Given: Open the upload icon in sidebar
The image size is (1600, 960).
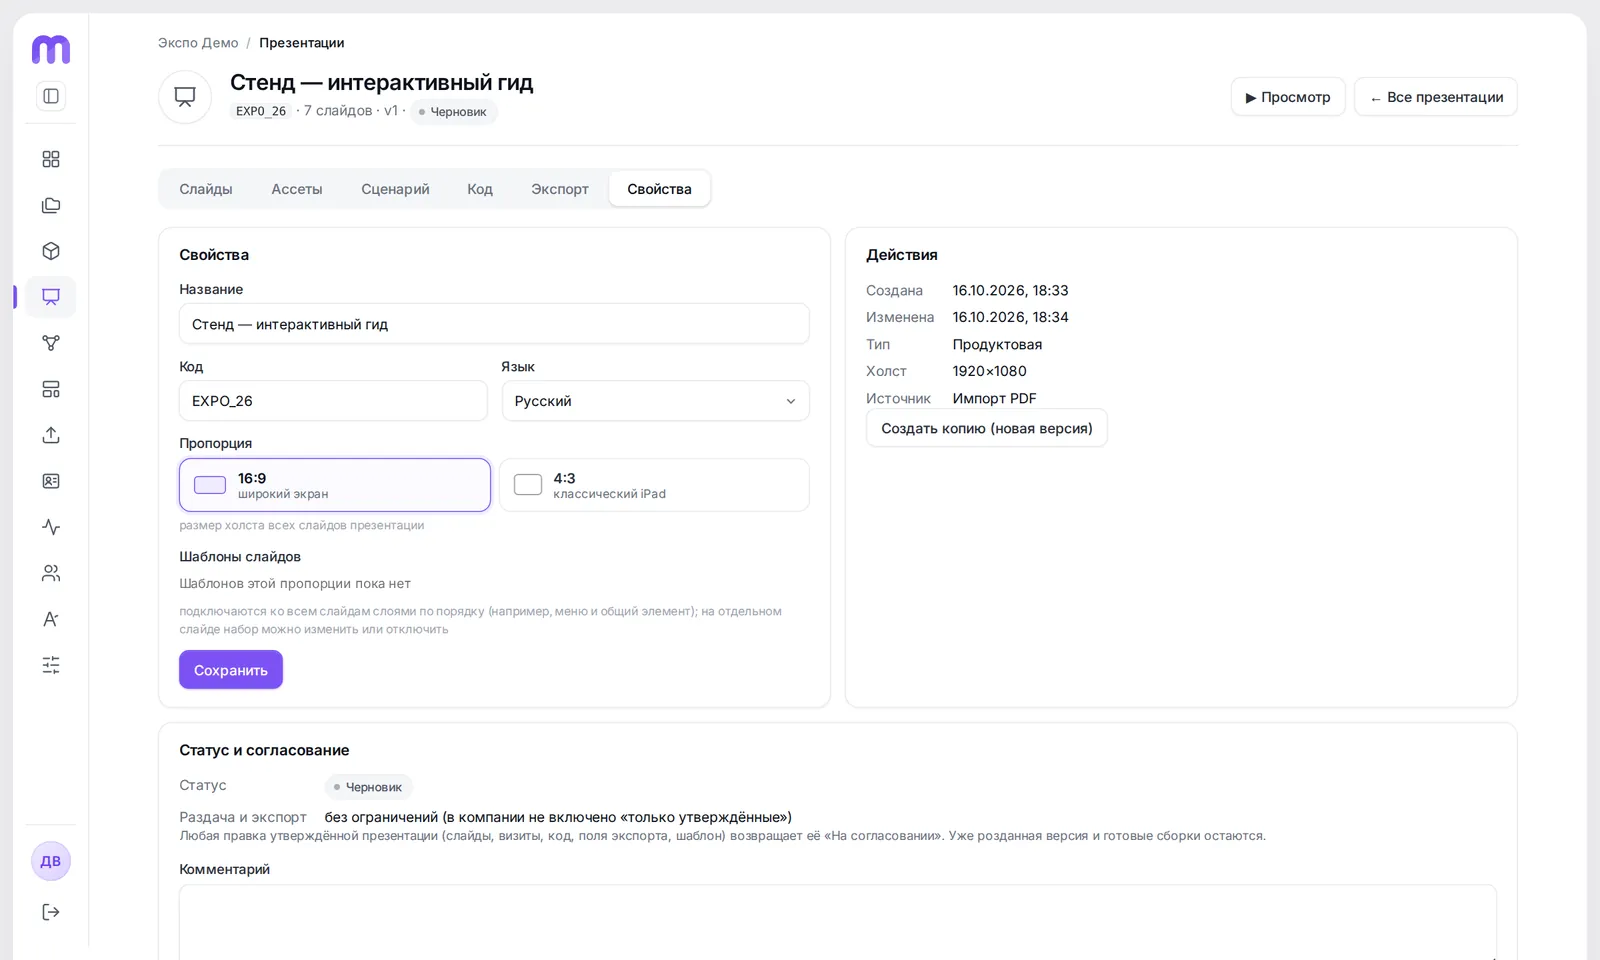Looking at the screenshot, I should (x=51, y=435).
